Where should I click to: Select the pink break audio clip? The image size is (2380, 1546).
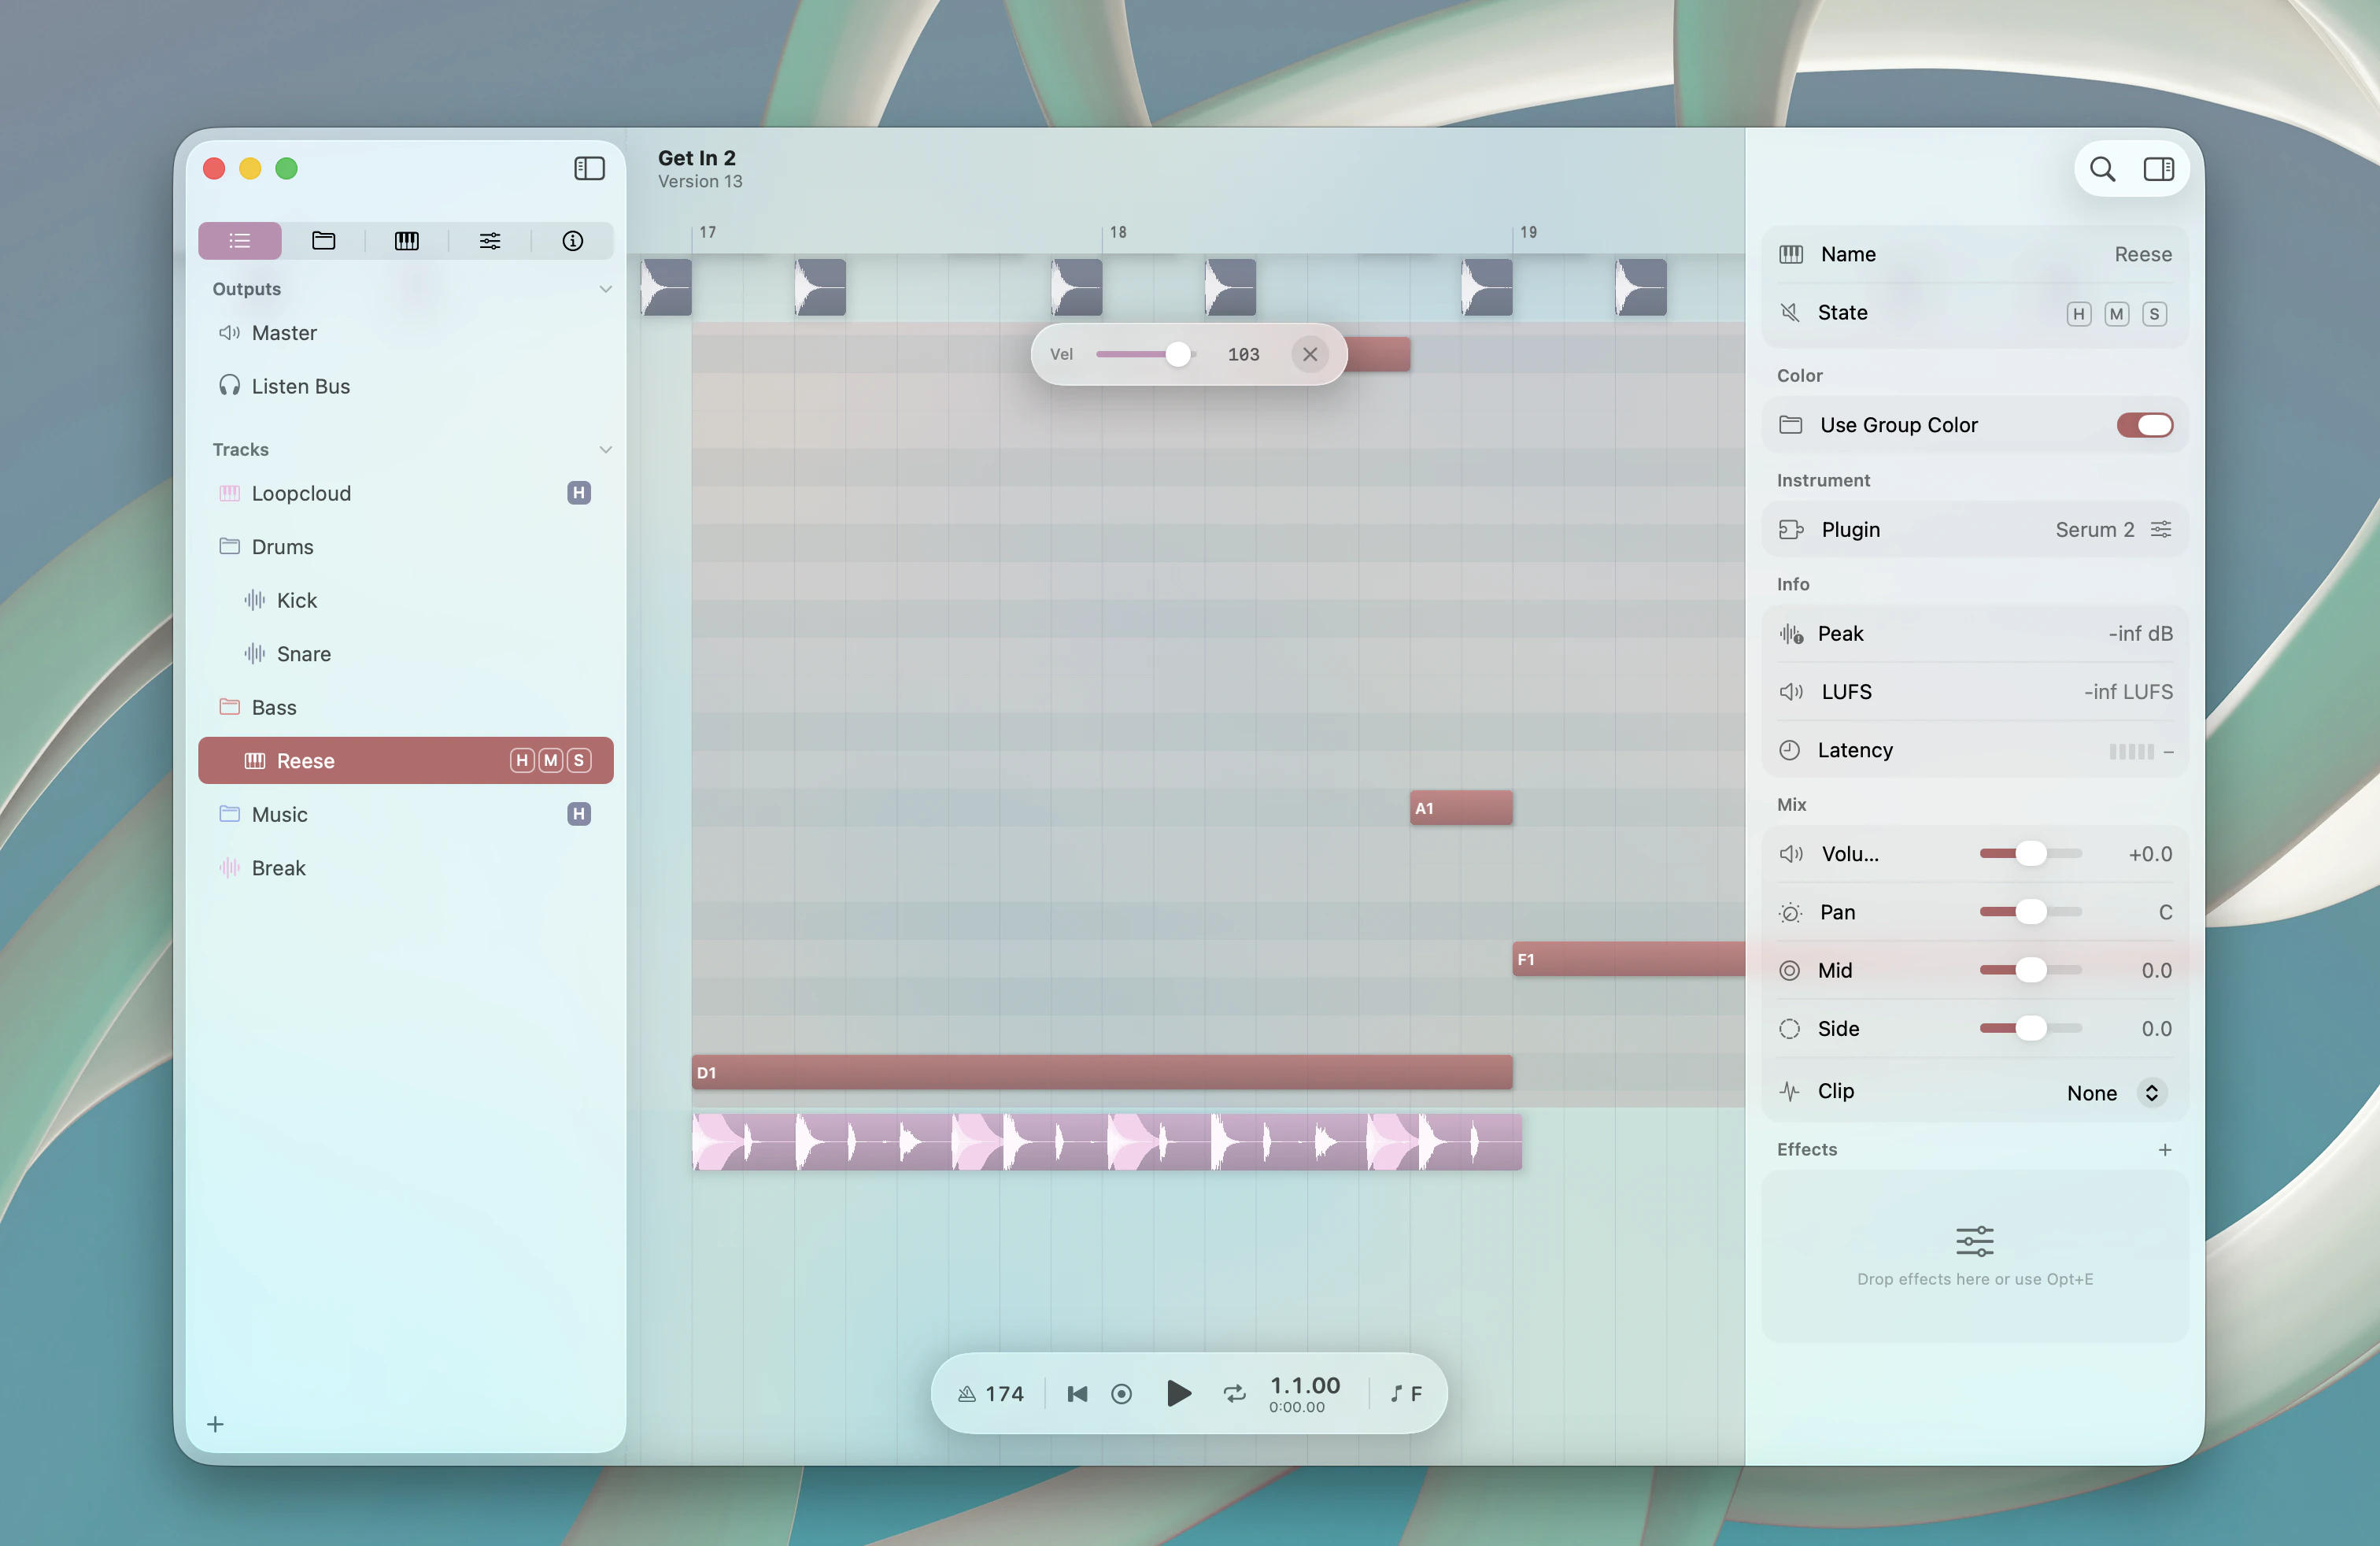[1107, 1141]
